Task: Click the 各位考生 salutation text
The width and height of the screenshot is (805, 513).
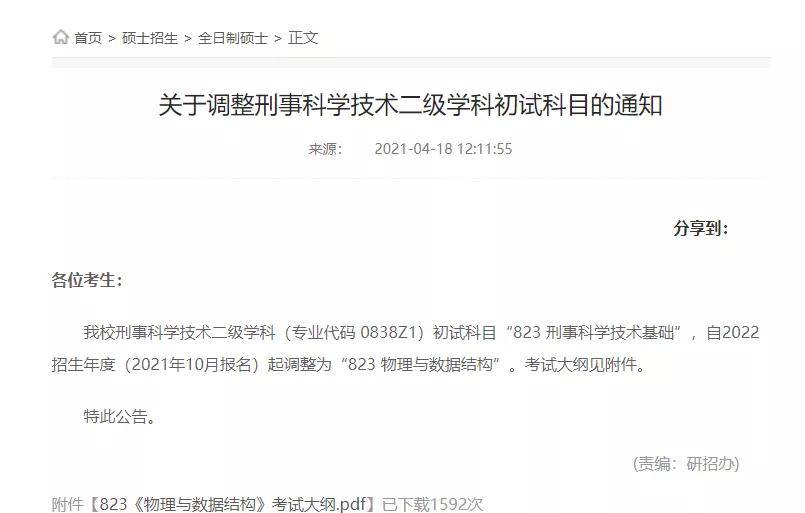Action: pyautogui.click(x=87, y=280)
